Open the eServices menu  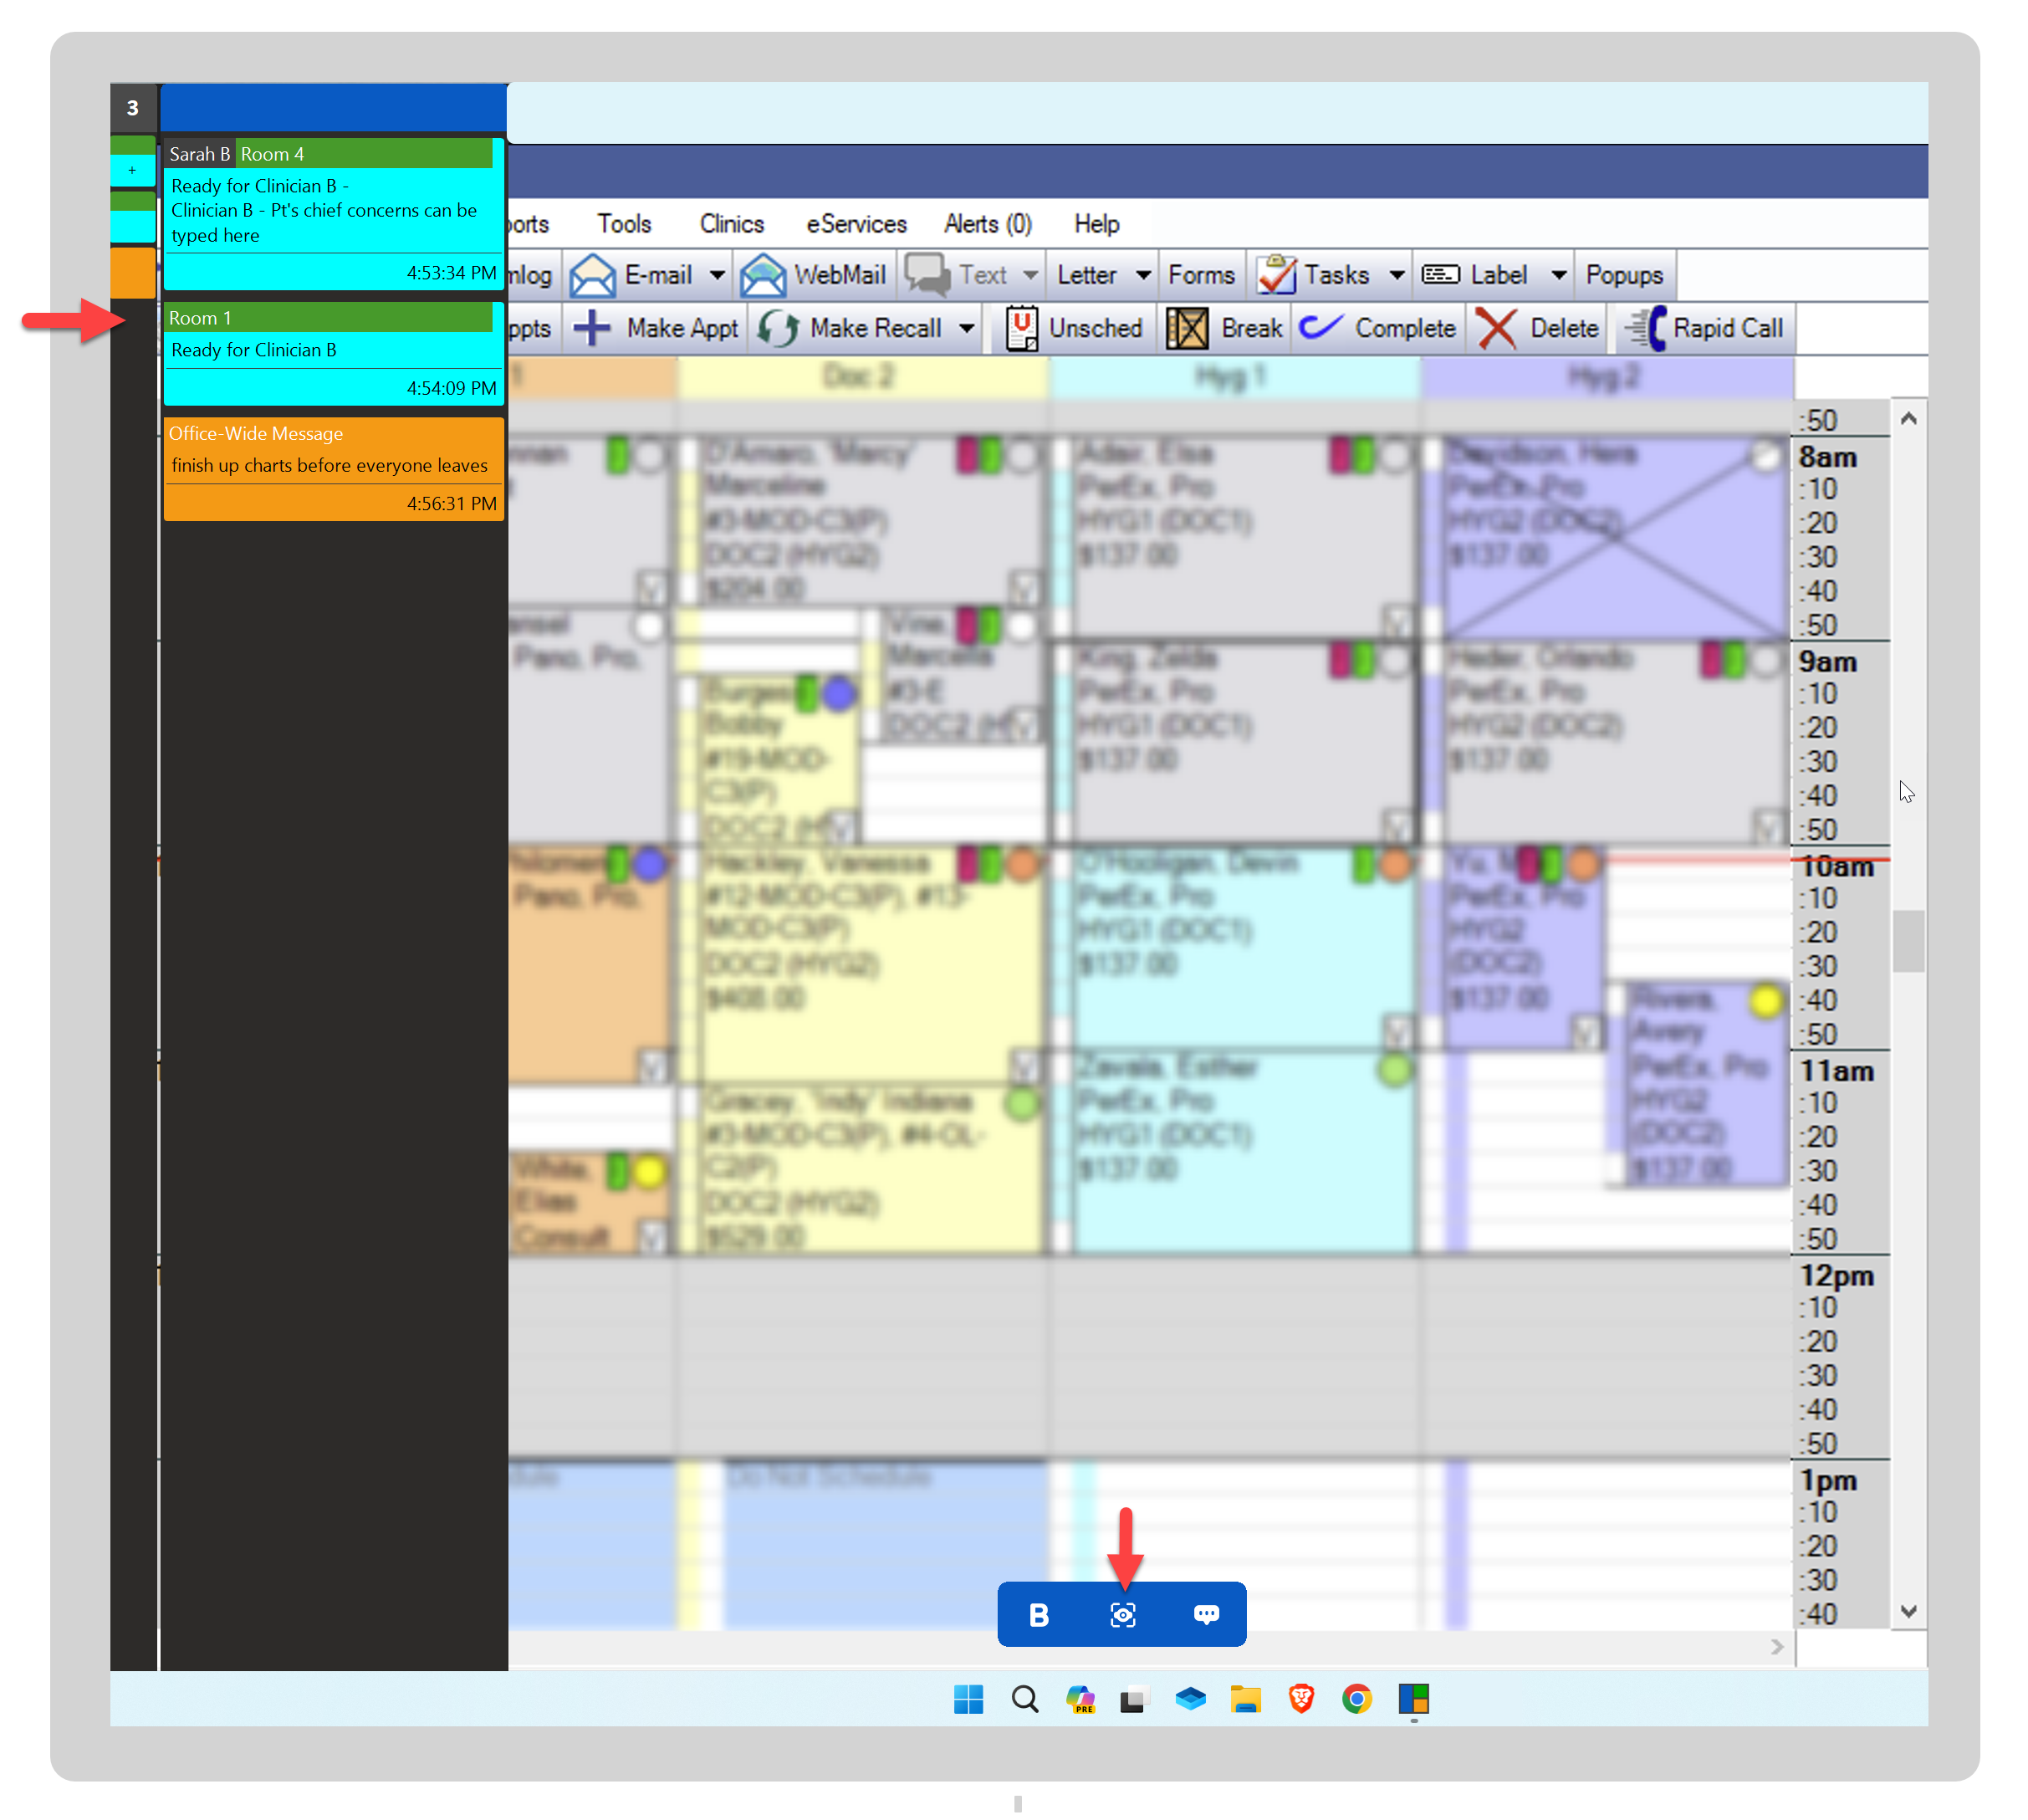[x=858, y=224]
